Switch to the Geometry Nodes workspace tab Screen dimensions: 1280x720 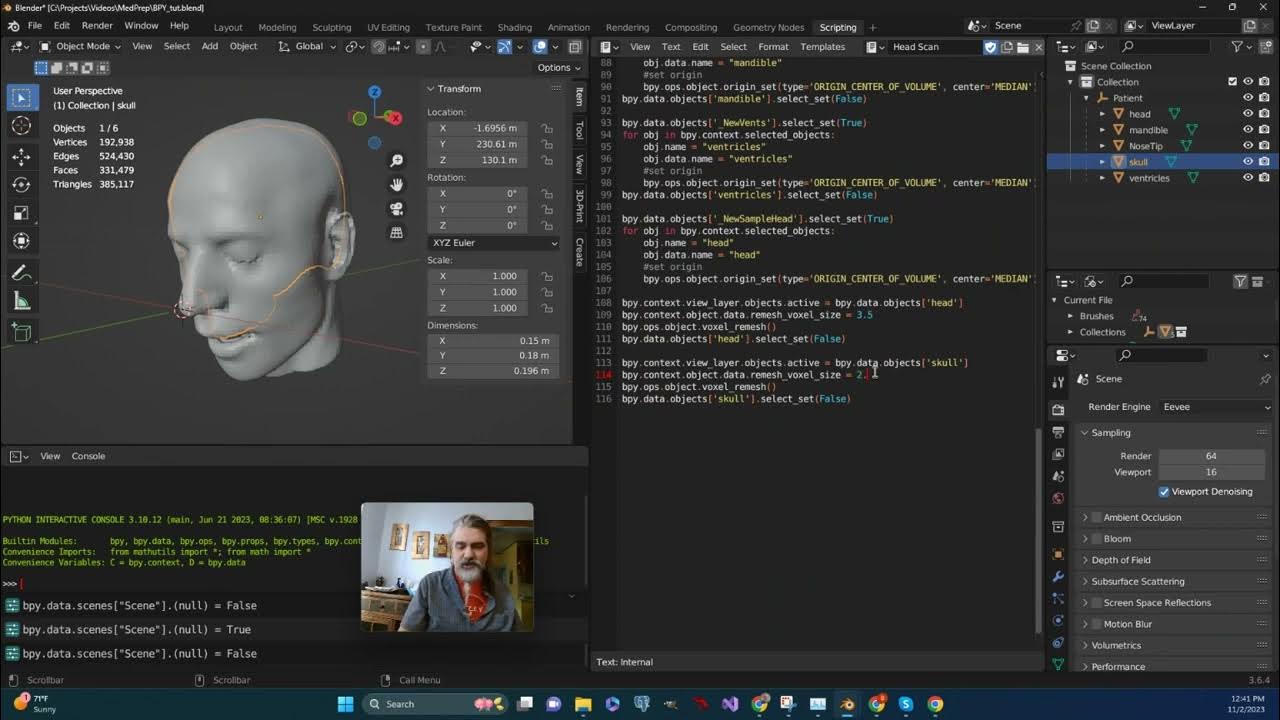pos(768,27)
